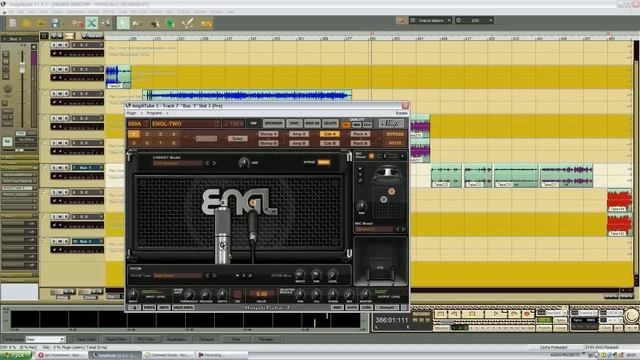
Task: Open AmpliTube Plugin menu
Action: pos(131,113)
